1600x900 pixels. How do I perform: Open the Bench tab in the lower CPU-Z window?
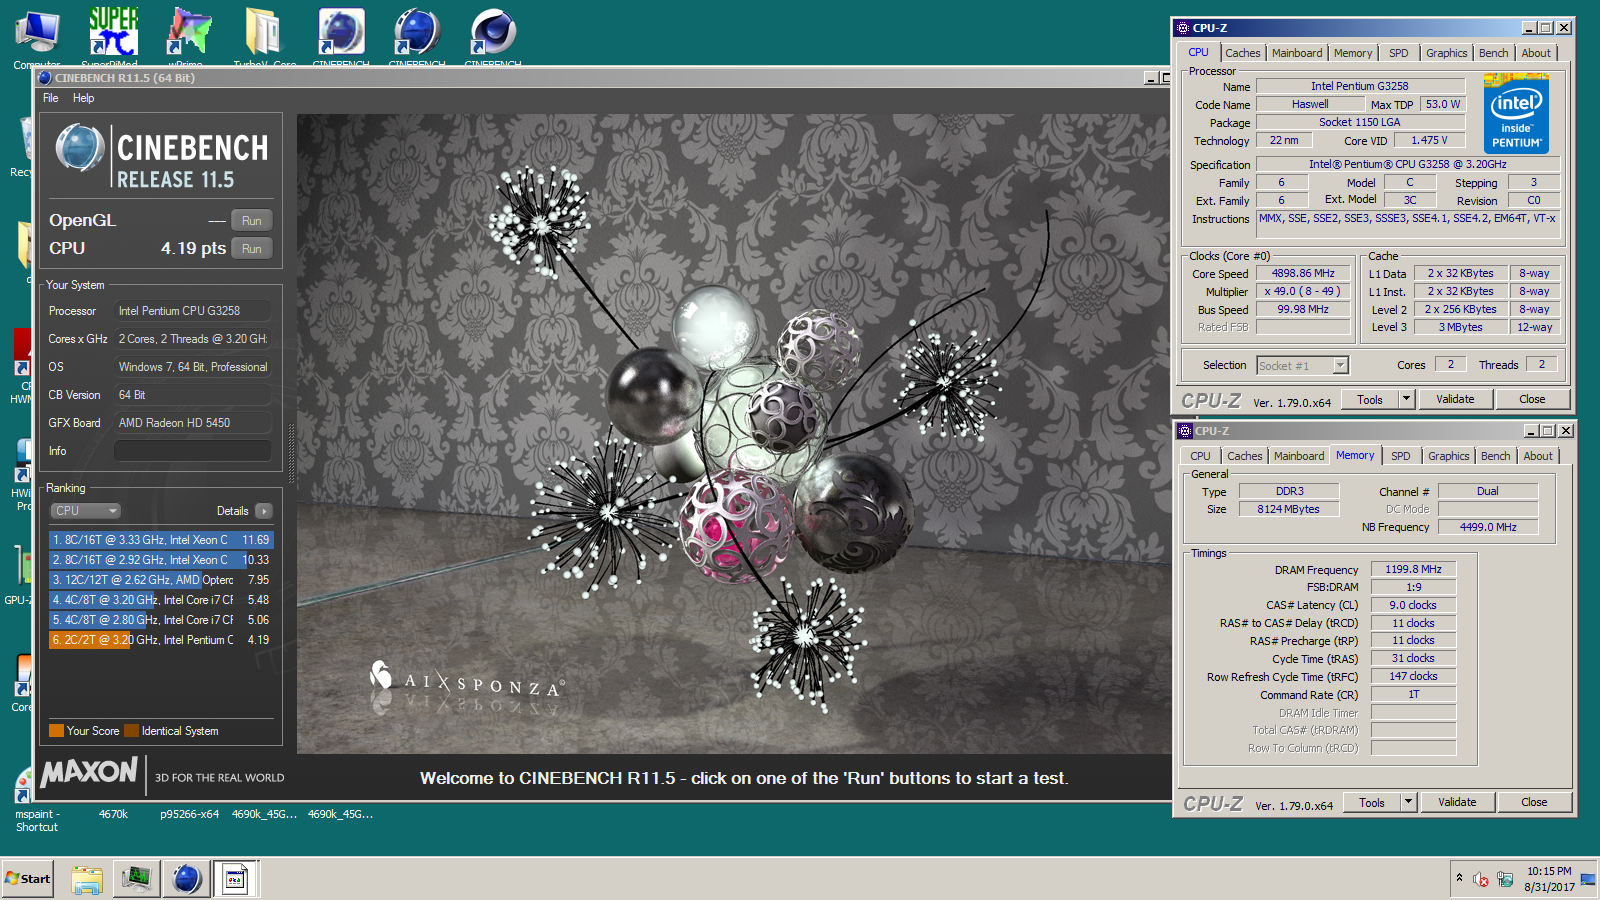1496,456
